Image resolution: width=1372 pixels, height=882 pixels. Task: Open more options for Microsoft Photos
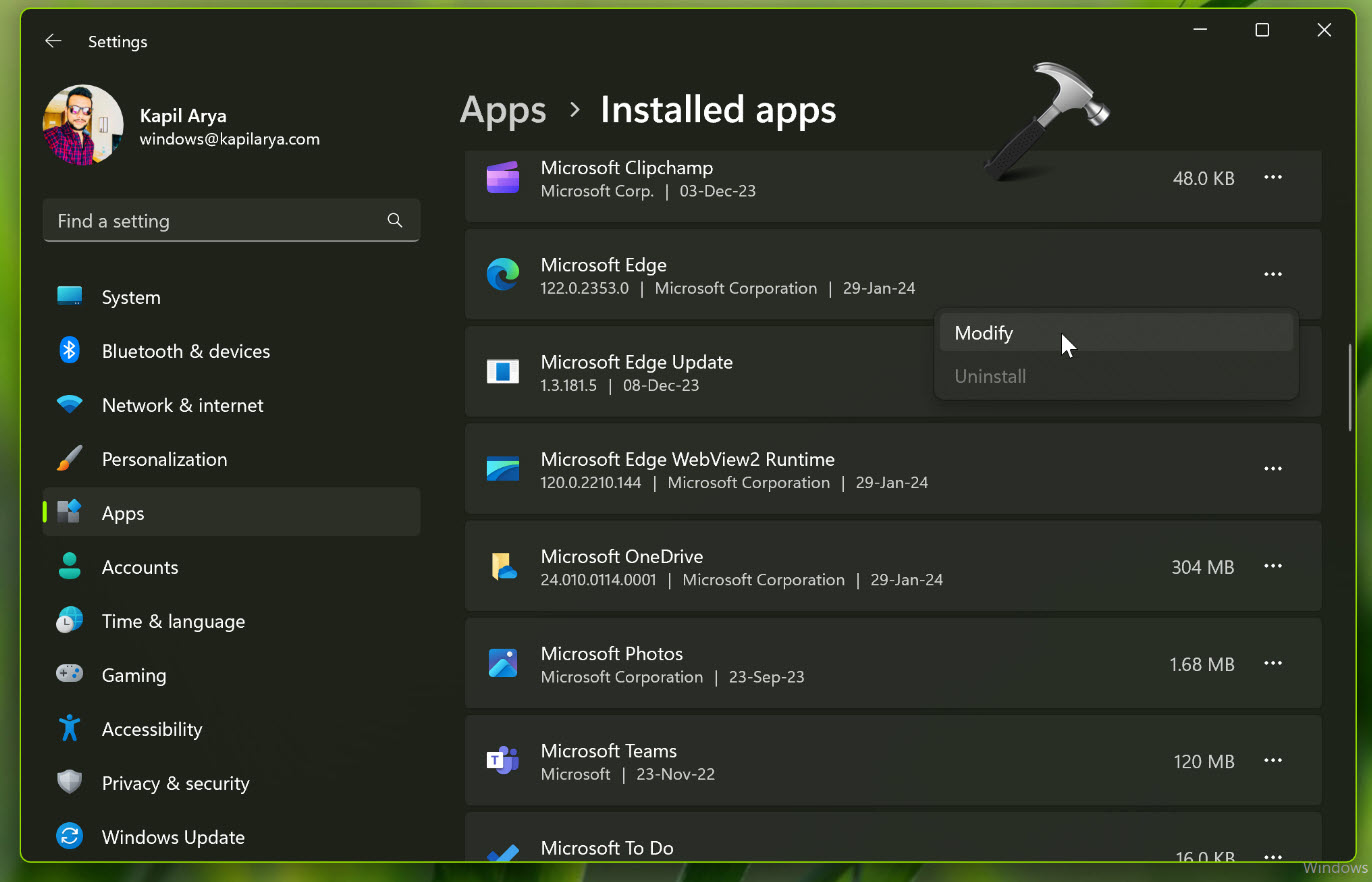point(1272,664)
